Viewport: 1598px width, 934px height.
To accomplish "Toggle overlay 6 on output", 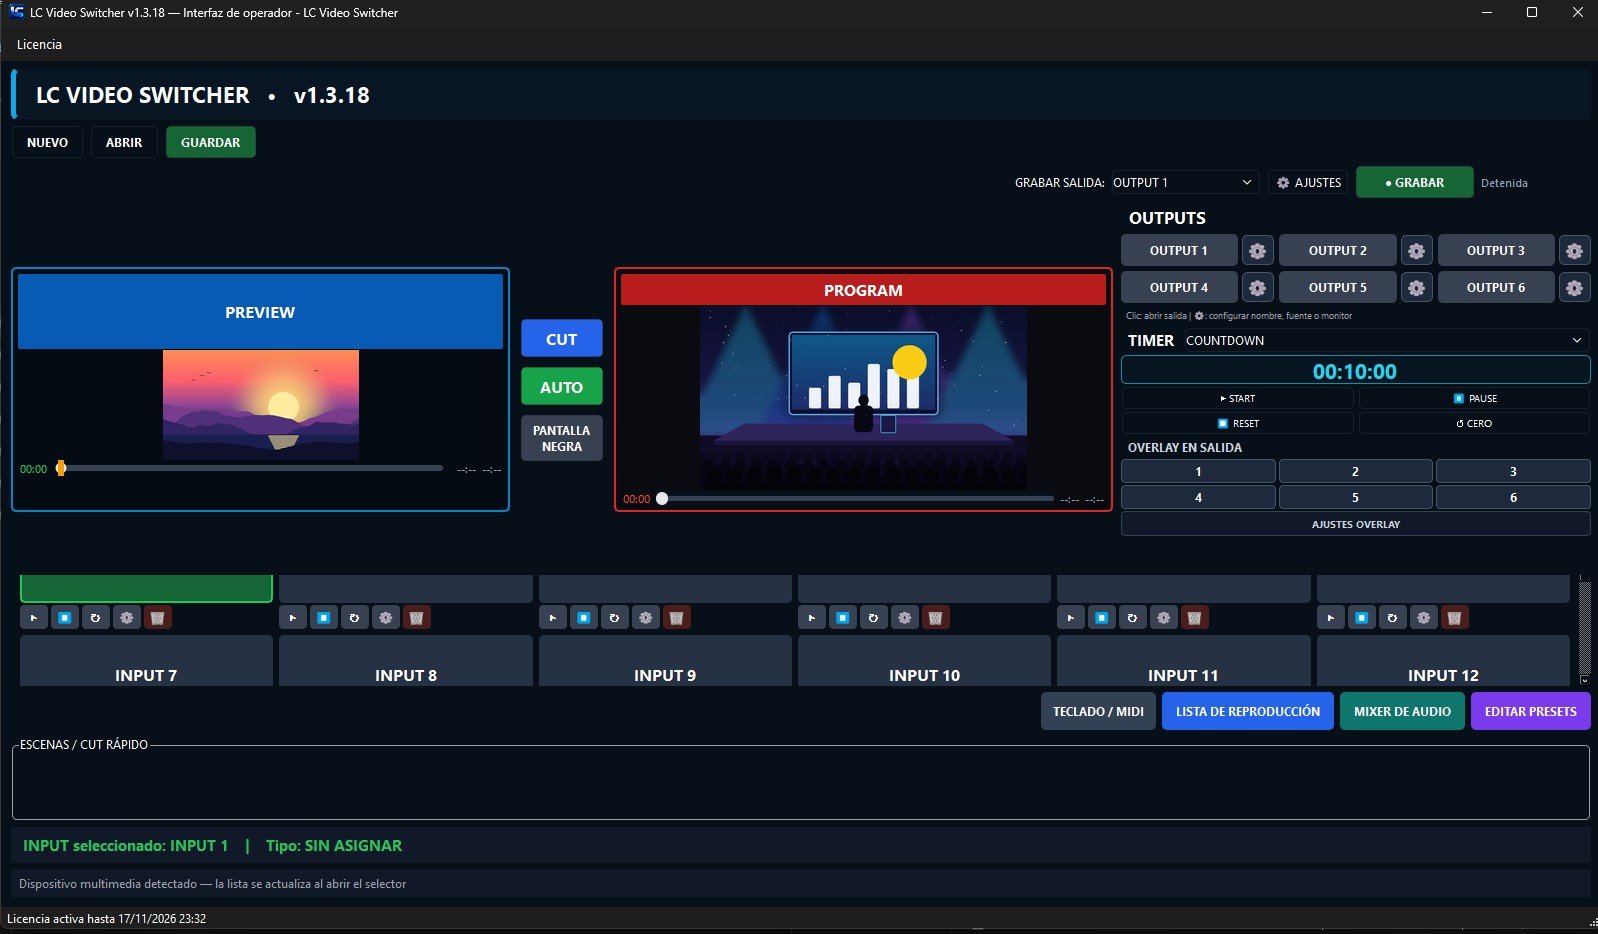I will [x=1513, y=497].
